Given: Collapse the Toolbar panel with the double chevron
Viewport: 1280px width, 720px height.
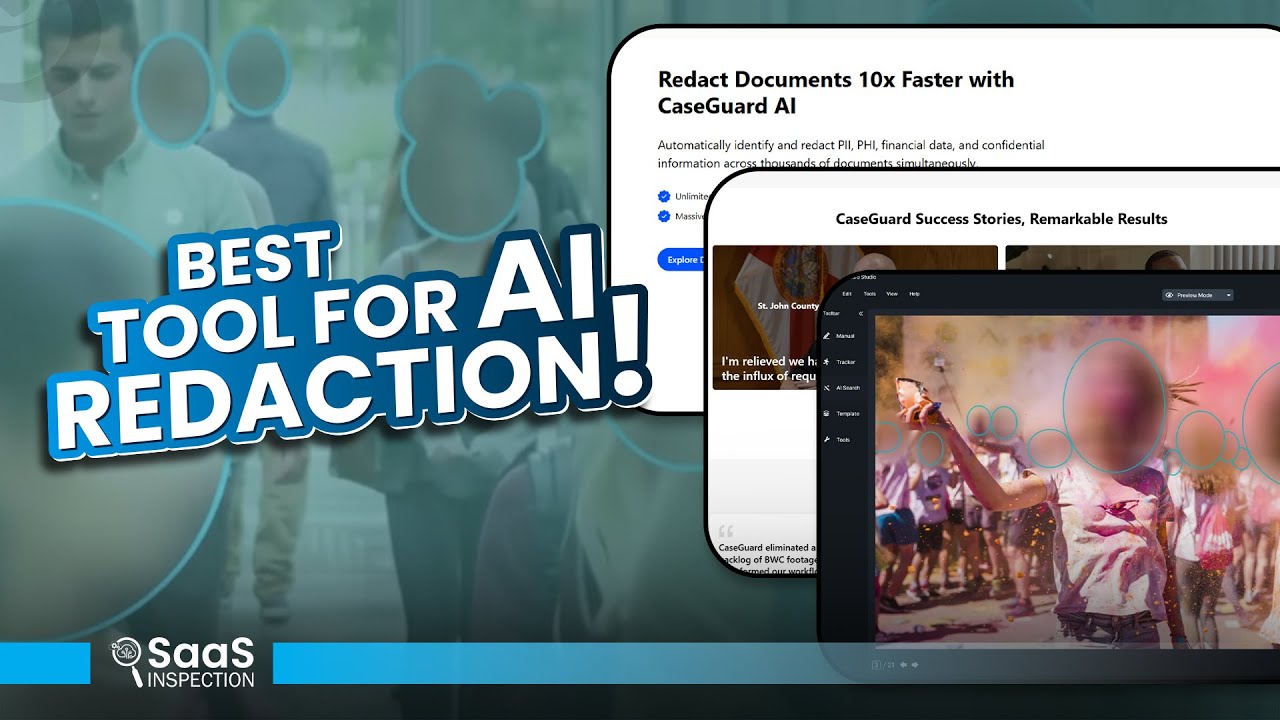Looking at the screenshot, I should [x=861, y=314].
